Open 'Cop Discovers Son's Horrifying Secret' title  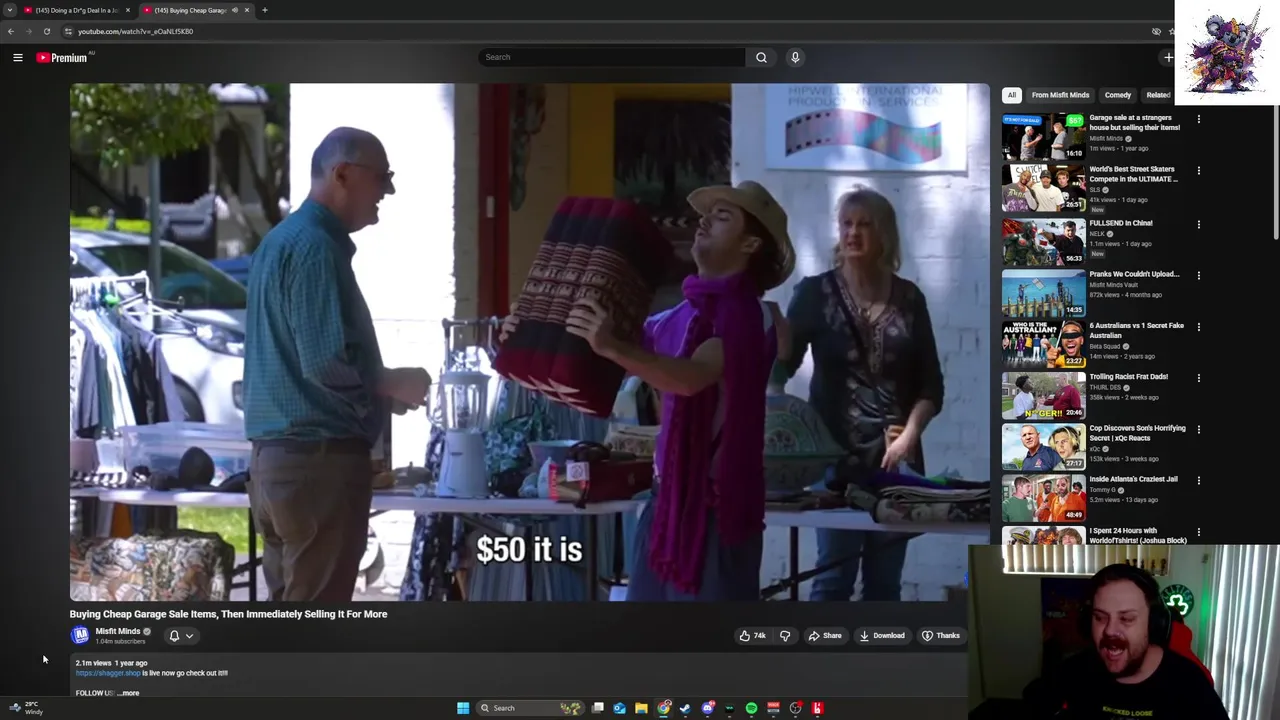(x=1137, y=433)
